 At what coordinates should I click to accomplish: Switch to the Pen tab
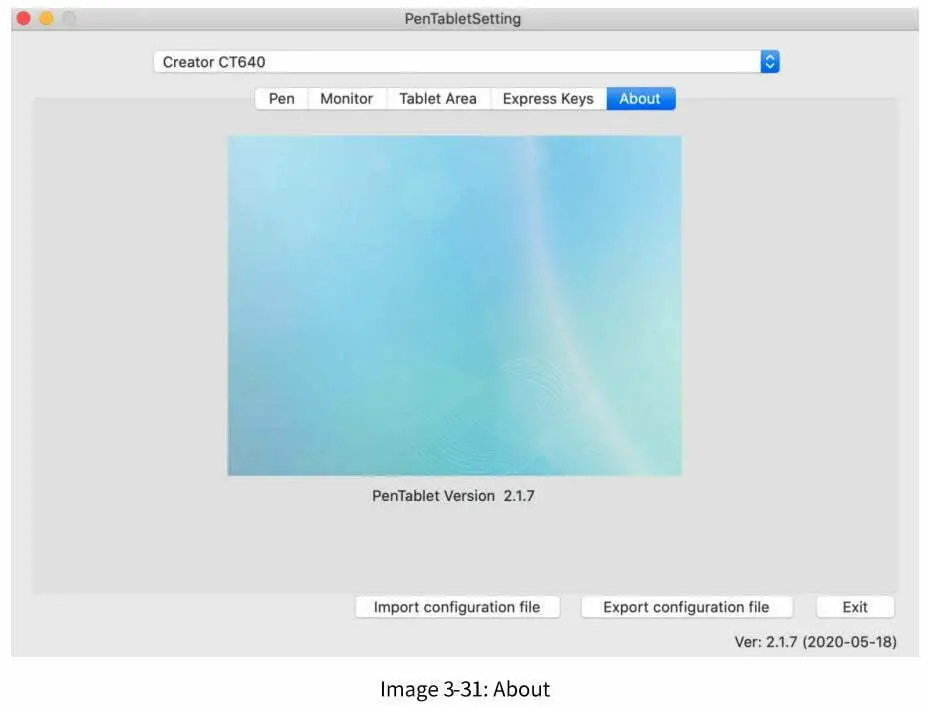pyautogui.click(x=280, y=98)
